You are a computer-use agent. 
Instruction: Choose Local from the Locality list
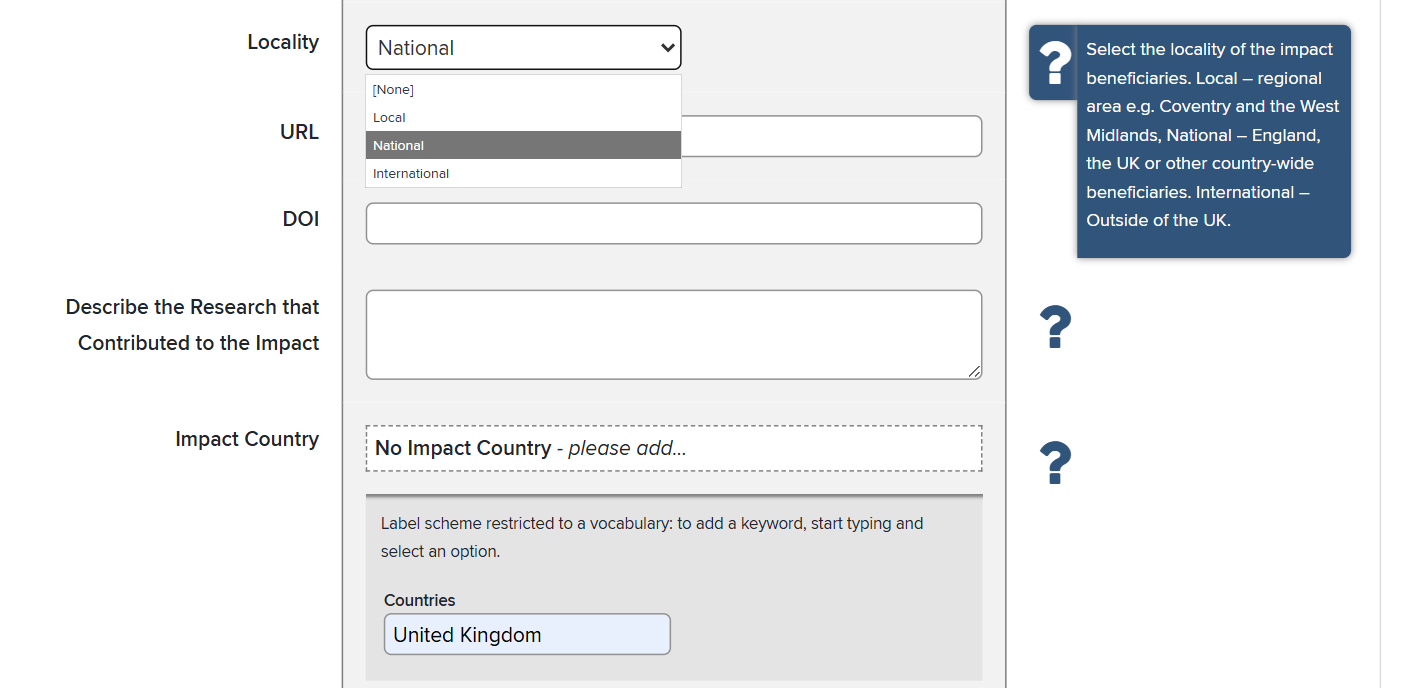523,117
